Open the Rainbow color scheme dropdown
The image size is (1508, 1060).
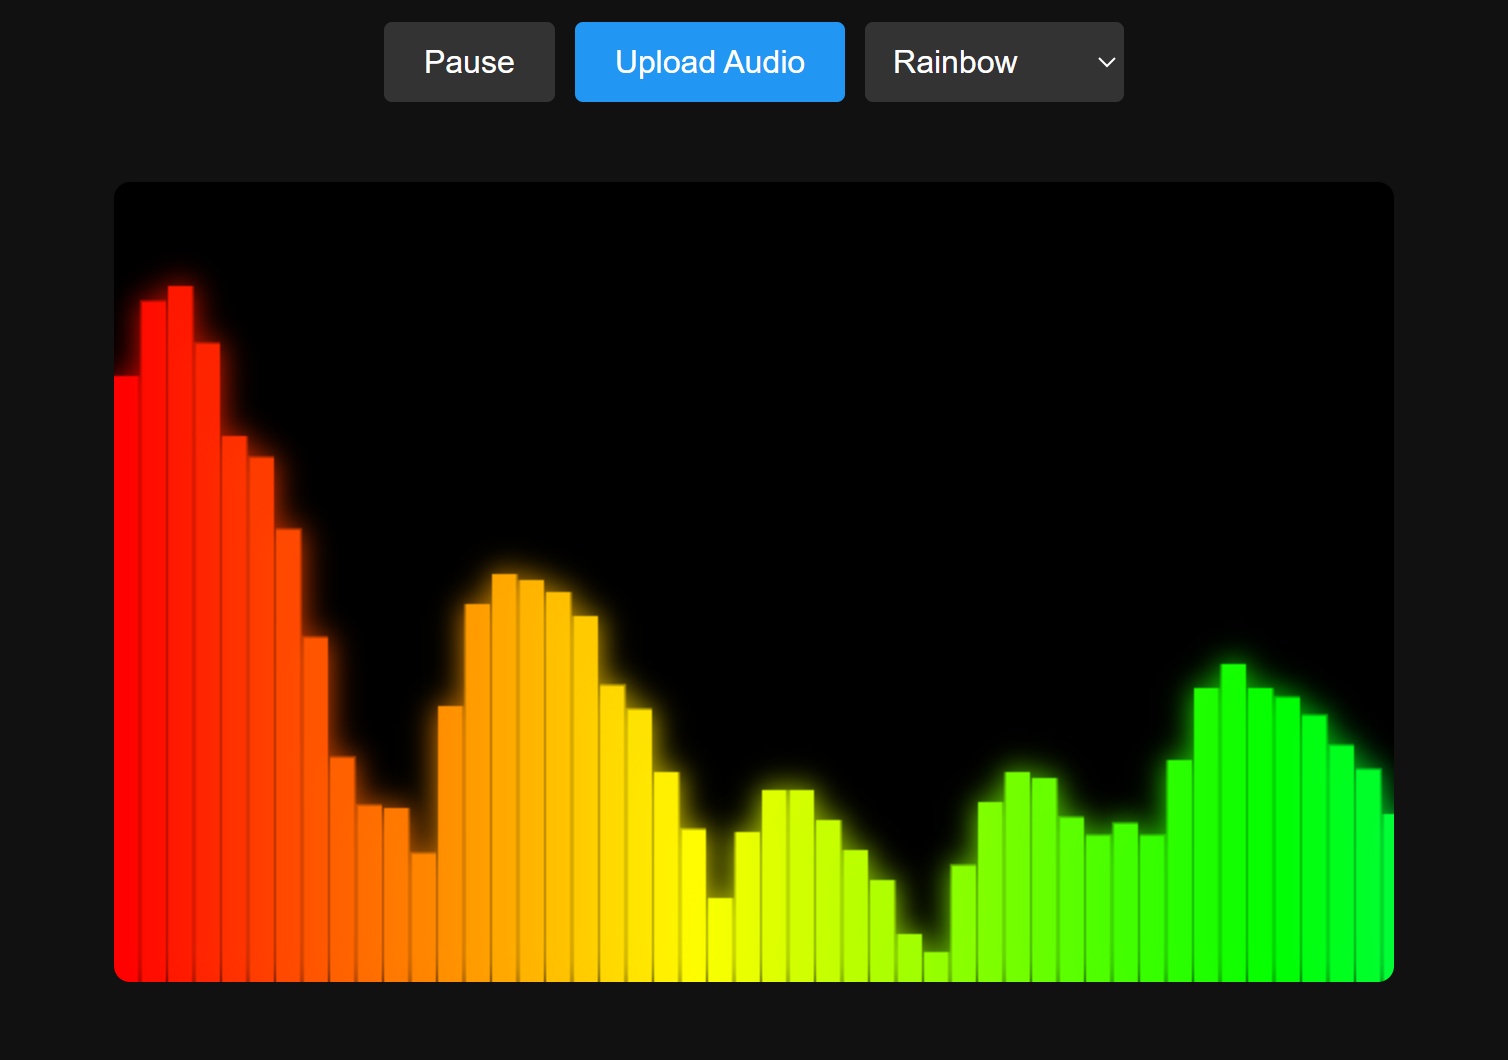click(993, 61)
